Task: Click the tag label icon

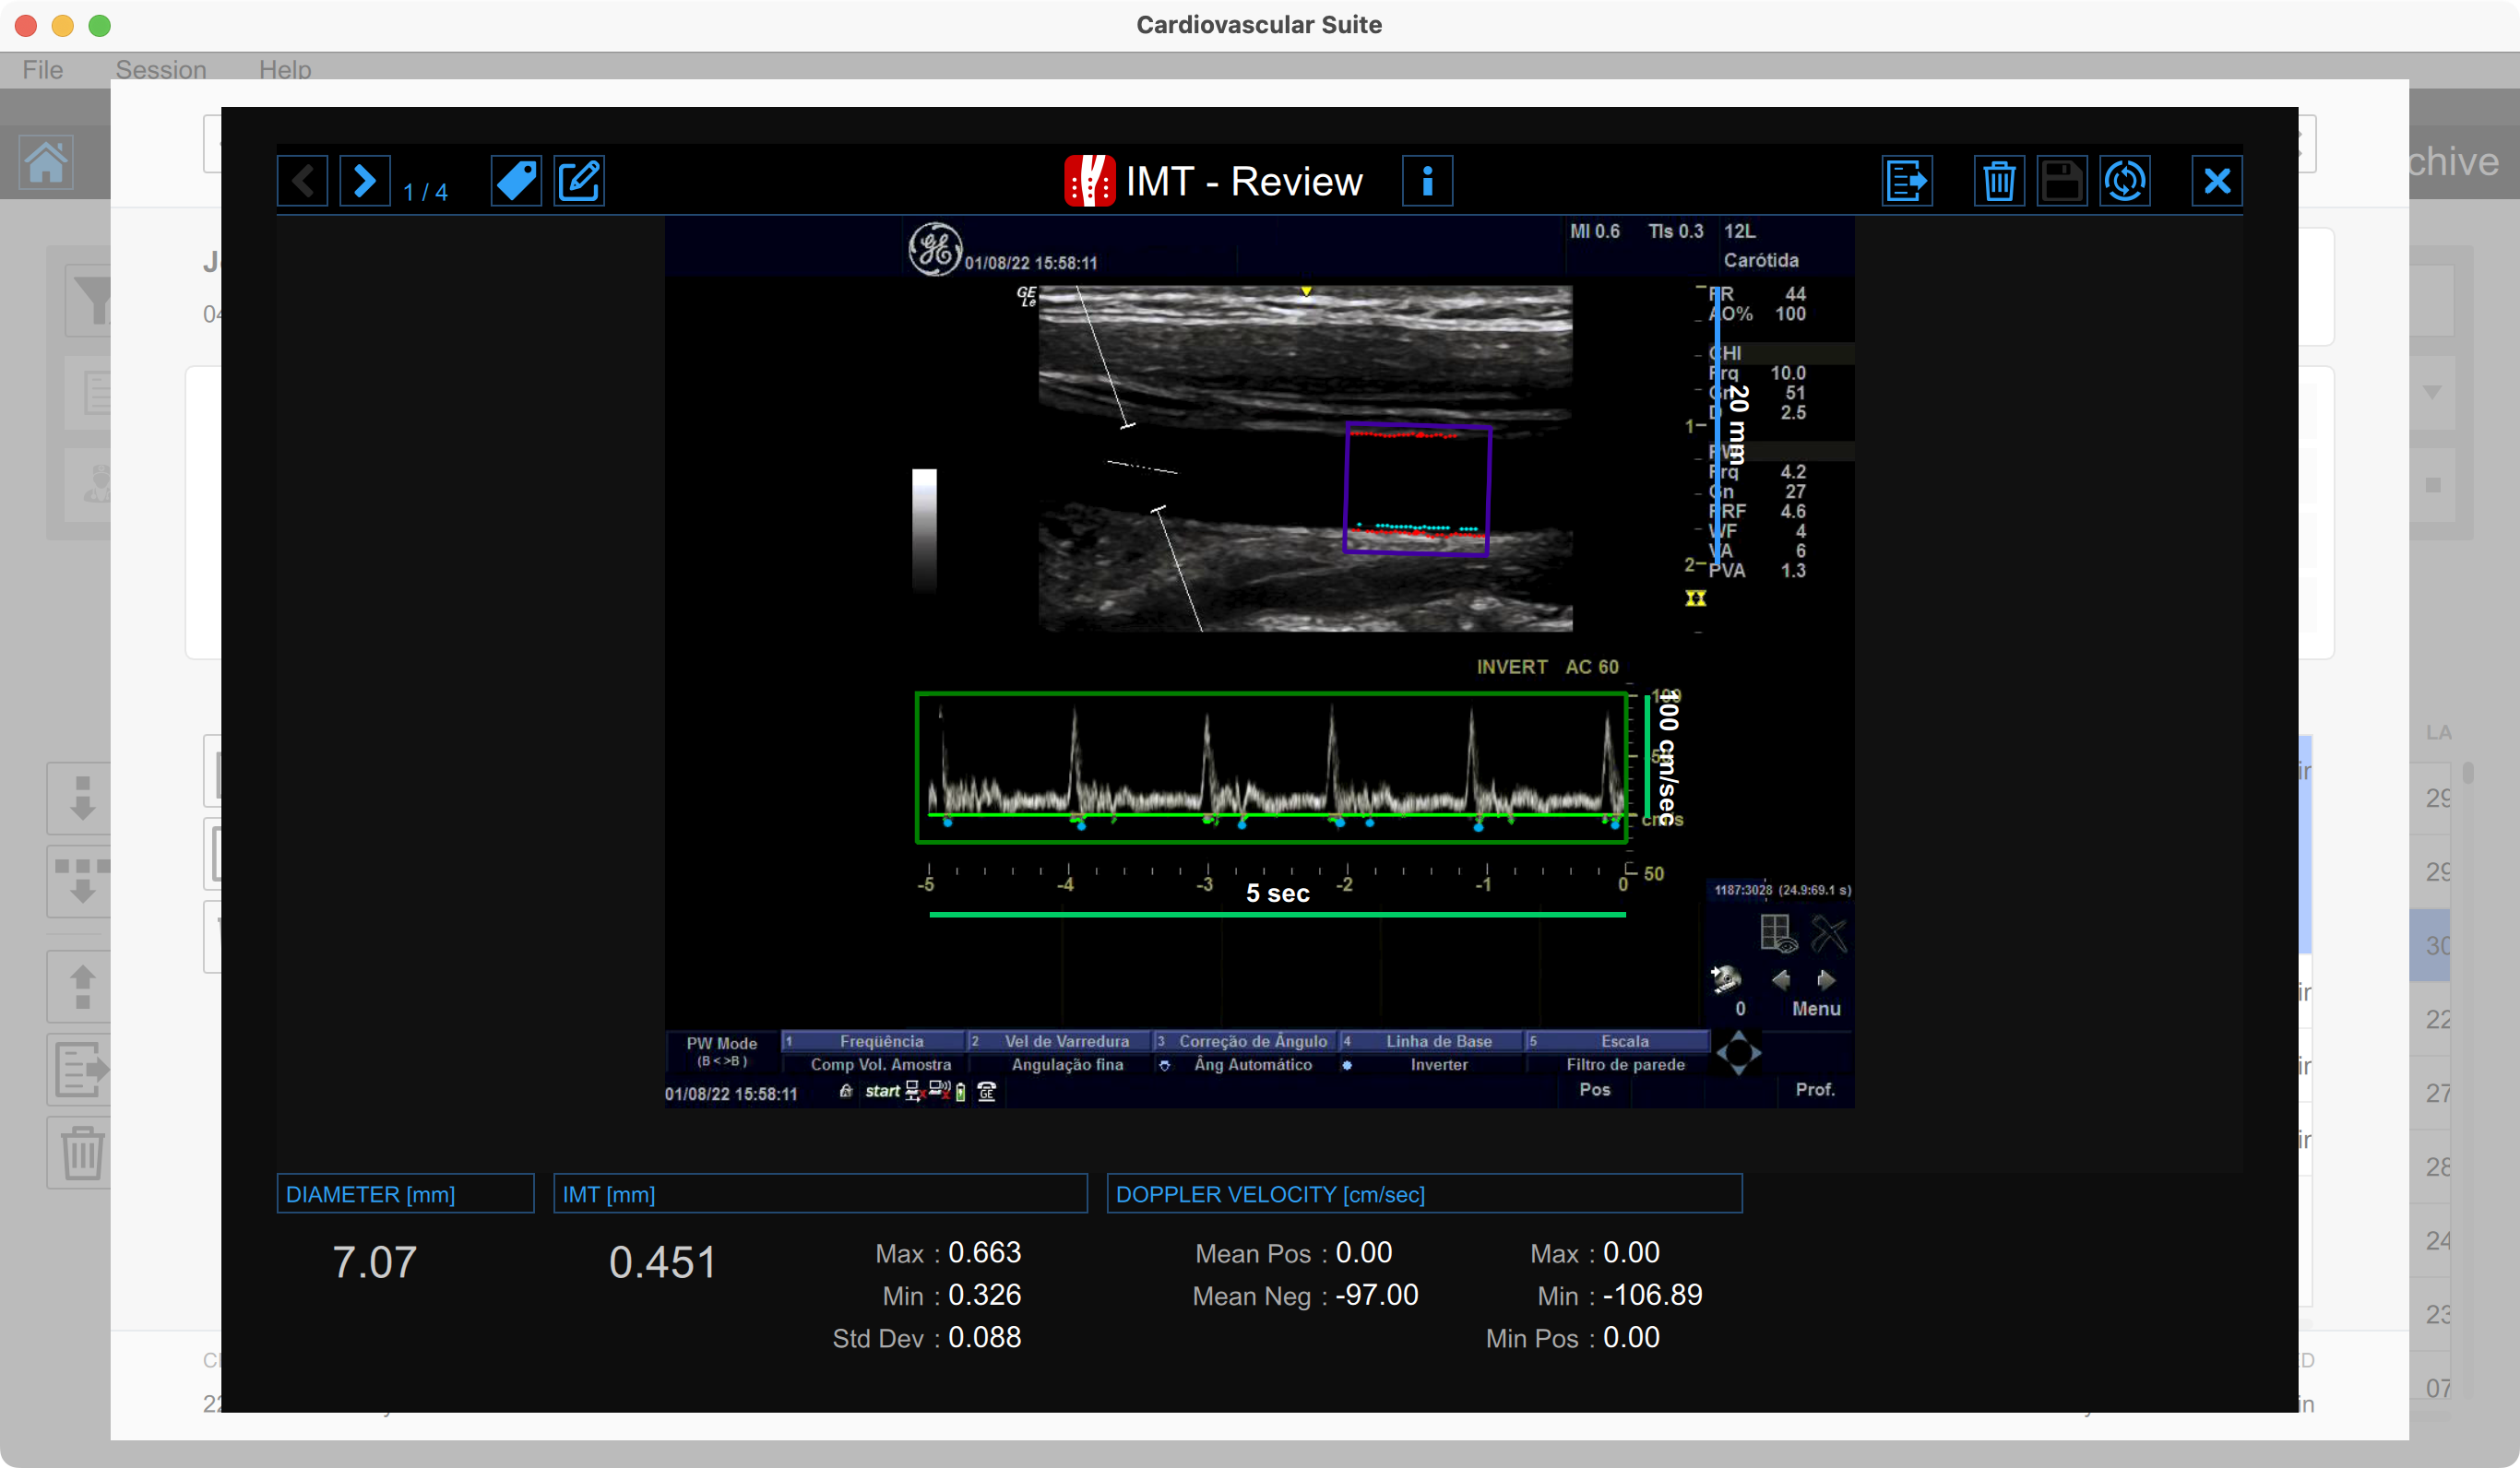Action: pyautogui.click(x=516, y=181)
